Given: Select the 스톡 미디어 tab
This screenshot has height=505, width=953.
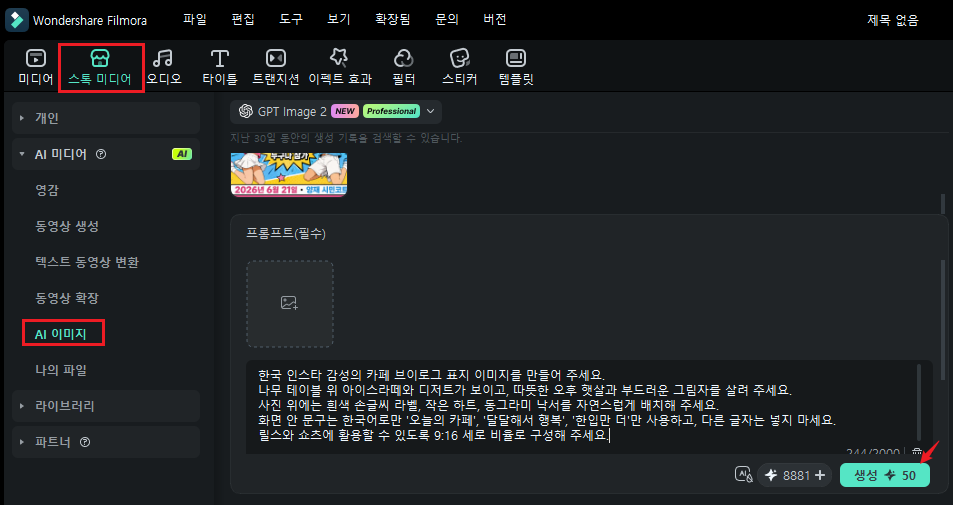Looking at the screenshot, I should point(100,67).
